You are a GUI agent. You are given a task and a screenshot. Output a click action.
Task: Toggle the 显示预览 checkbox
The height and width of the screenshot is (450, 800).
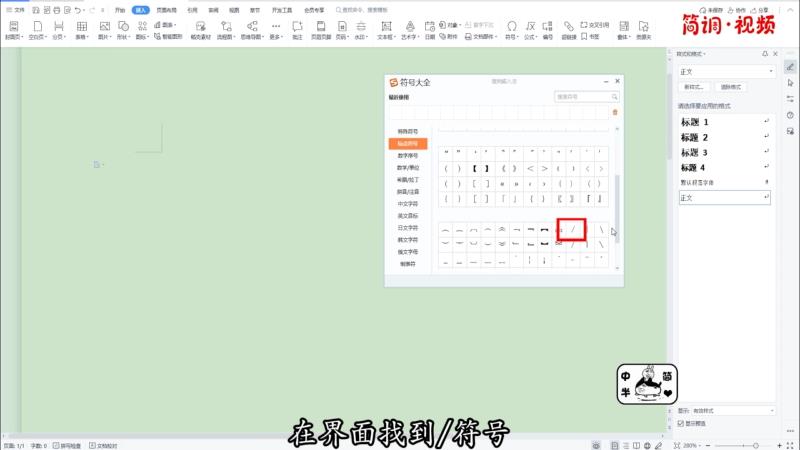(x=682, y=423)
